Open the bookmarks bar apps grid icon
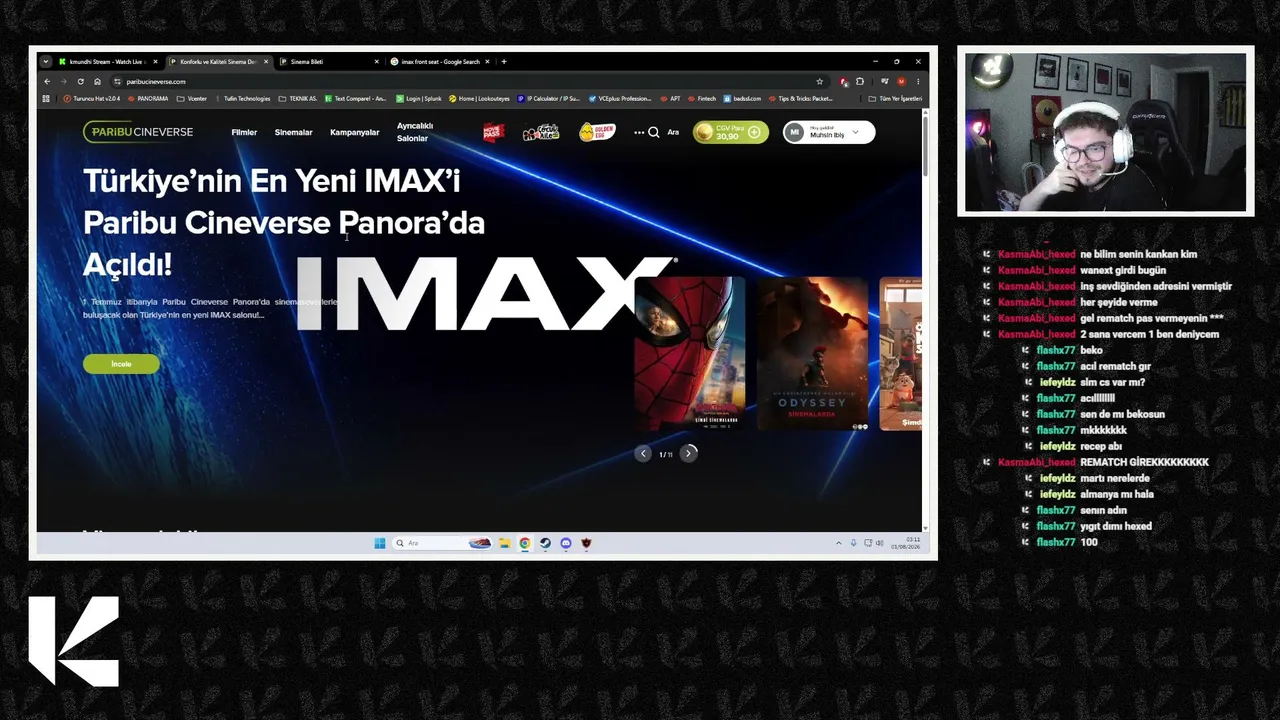Screen dimensions: 1280x720 pyautogui.click(x=46, y=99)
